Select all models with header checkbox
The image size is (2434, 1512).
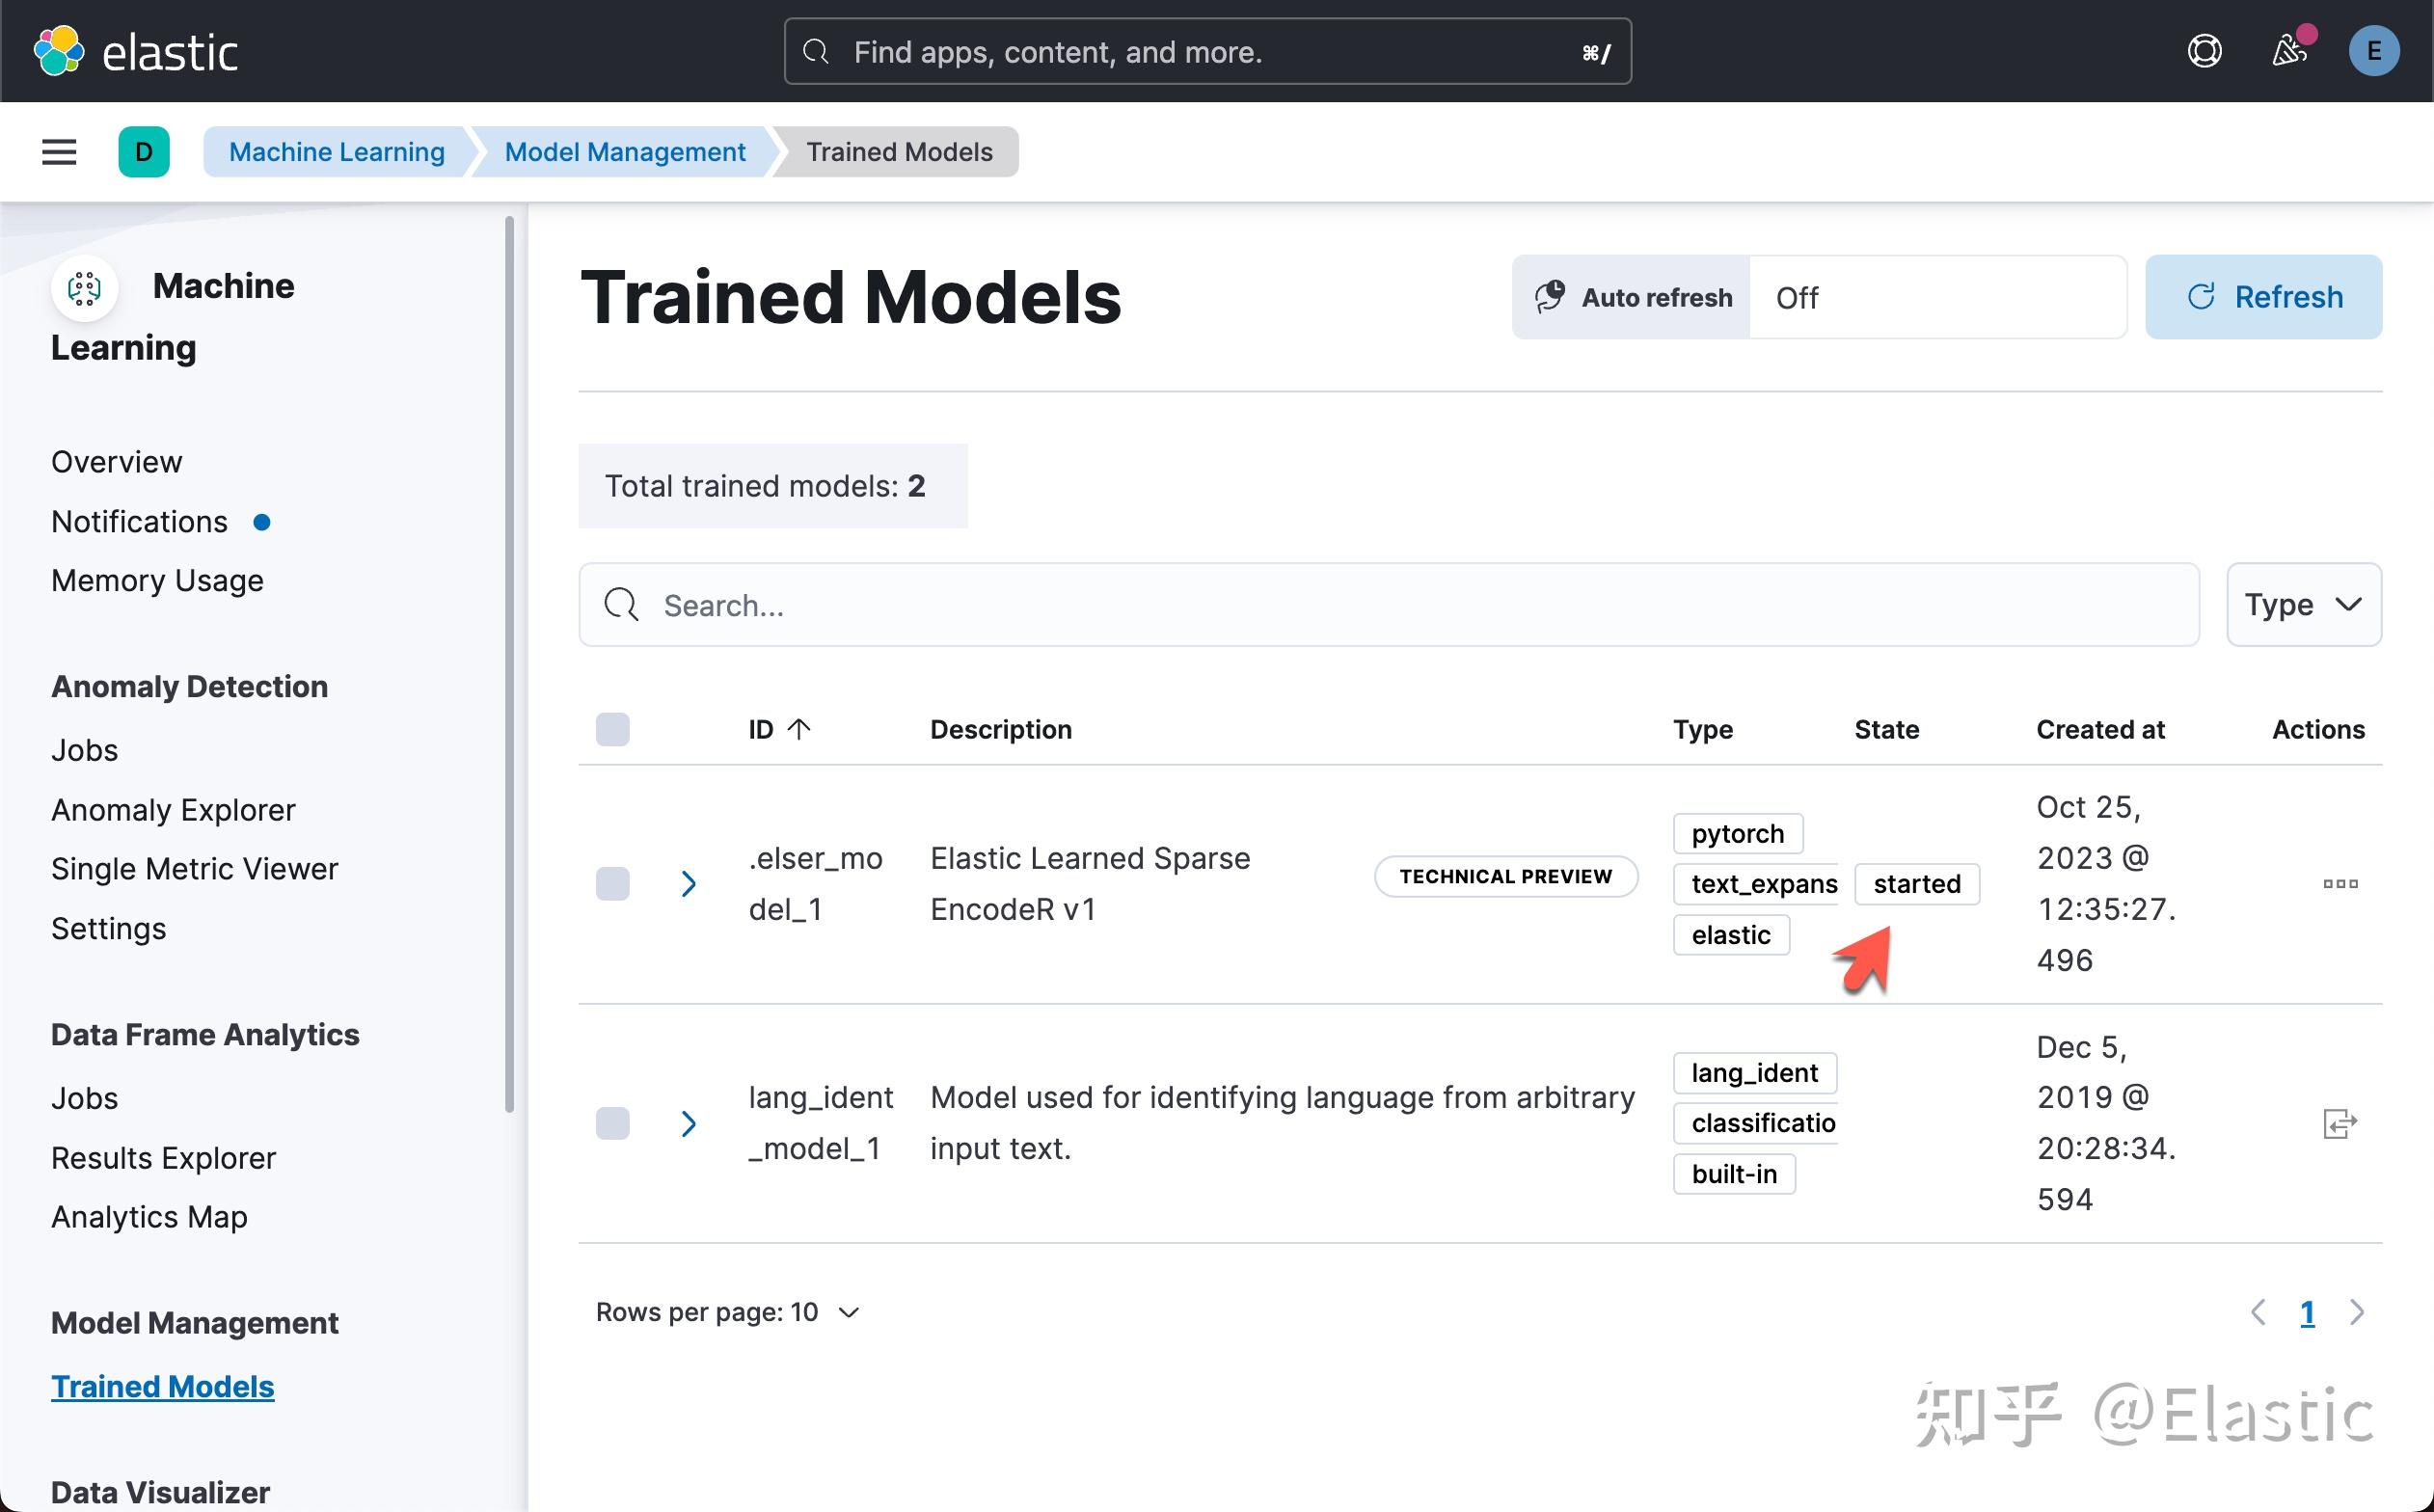[x=613, y=730]
